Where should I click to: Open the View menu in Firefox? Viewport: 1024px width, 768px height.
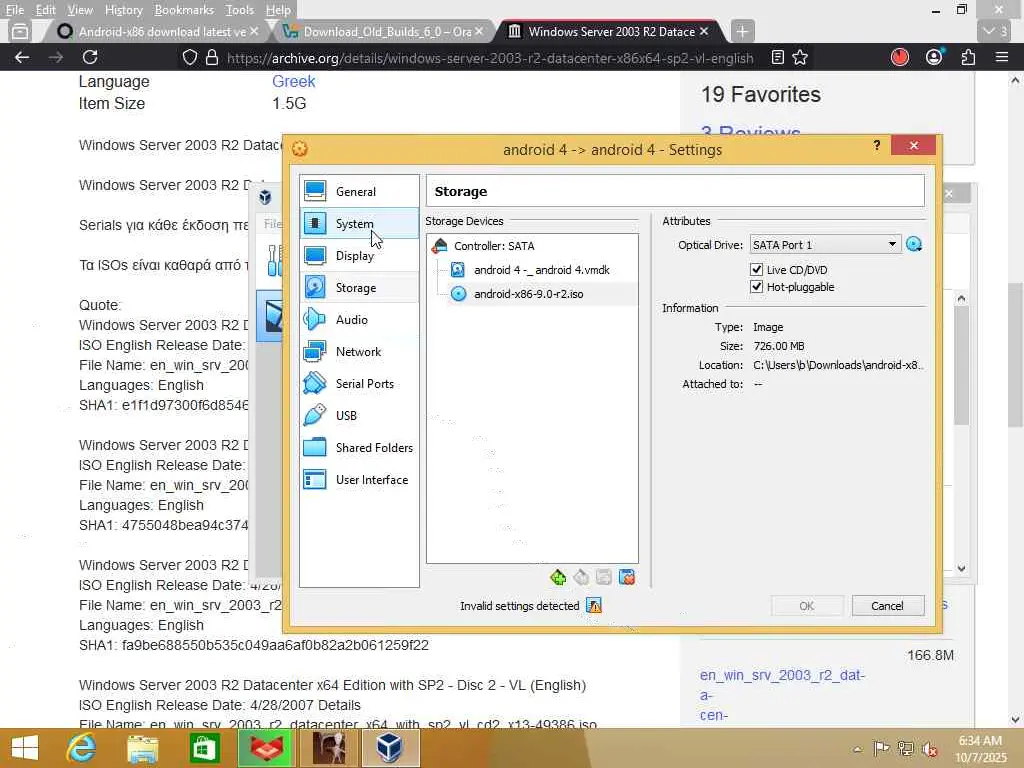point(80,10)
